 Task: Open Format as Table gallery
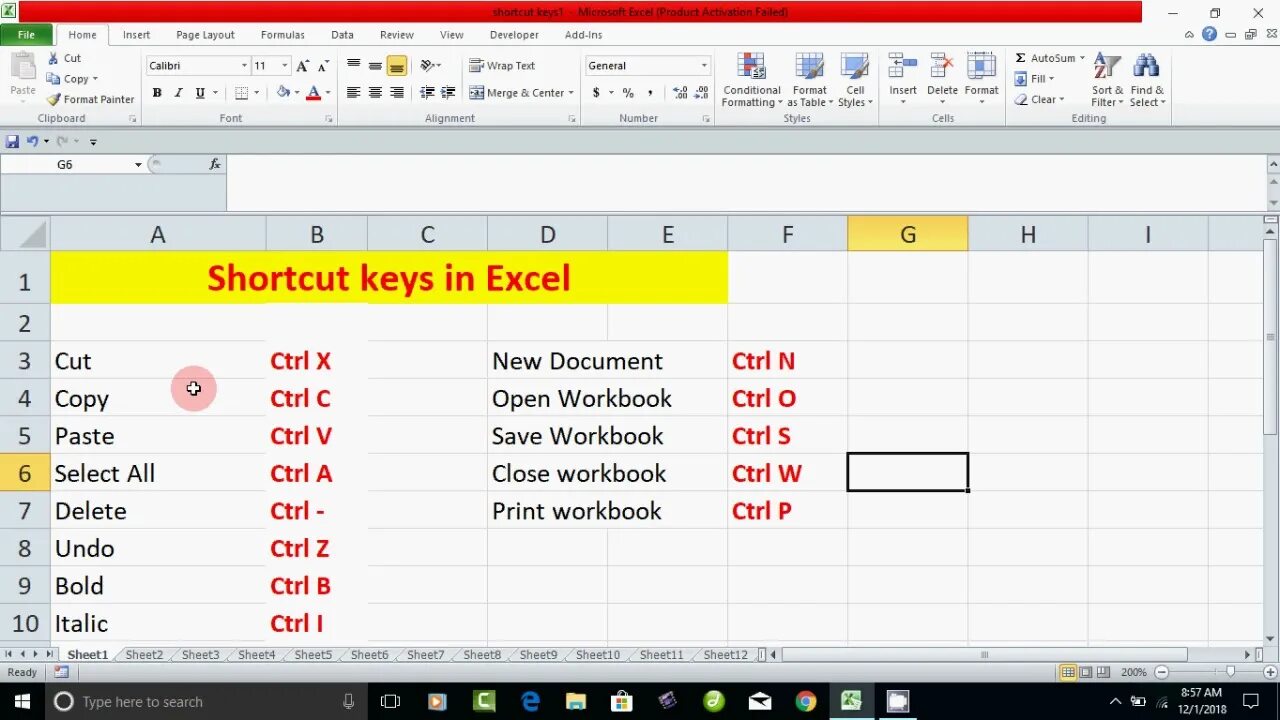pos(809,80)
